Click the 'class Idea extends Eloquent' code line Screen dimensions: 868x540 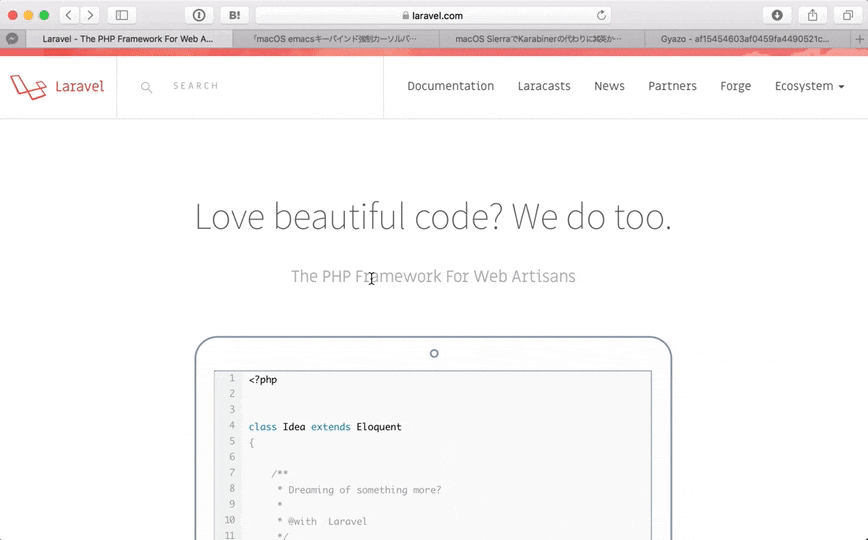pyautogui.click(x=325, y=426)
